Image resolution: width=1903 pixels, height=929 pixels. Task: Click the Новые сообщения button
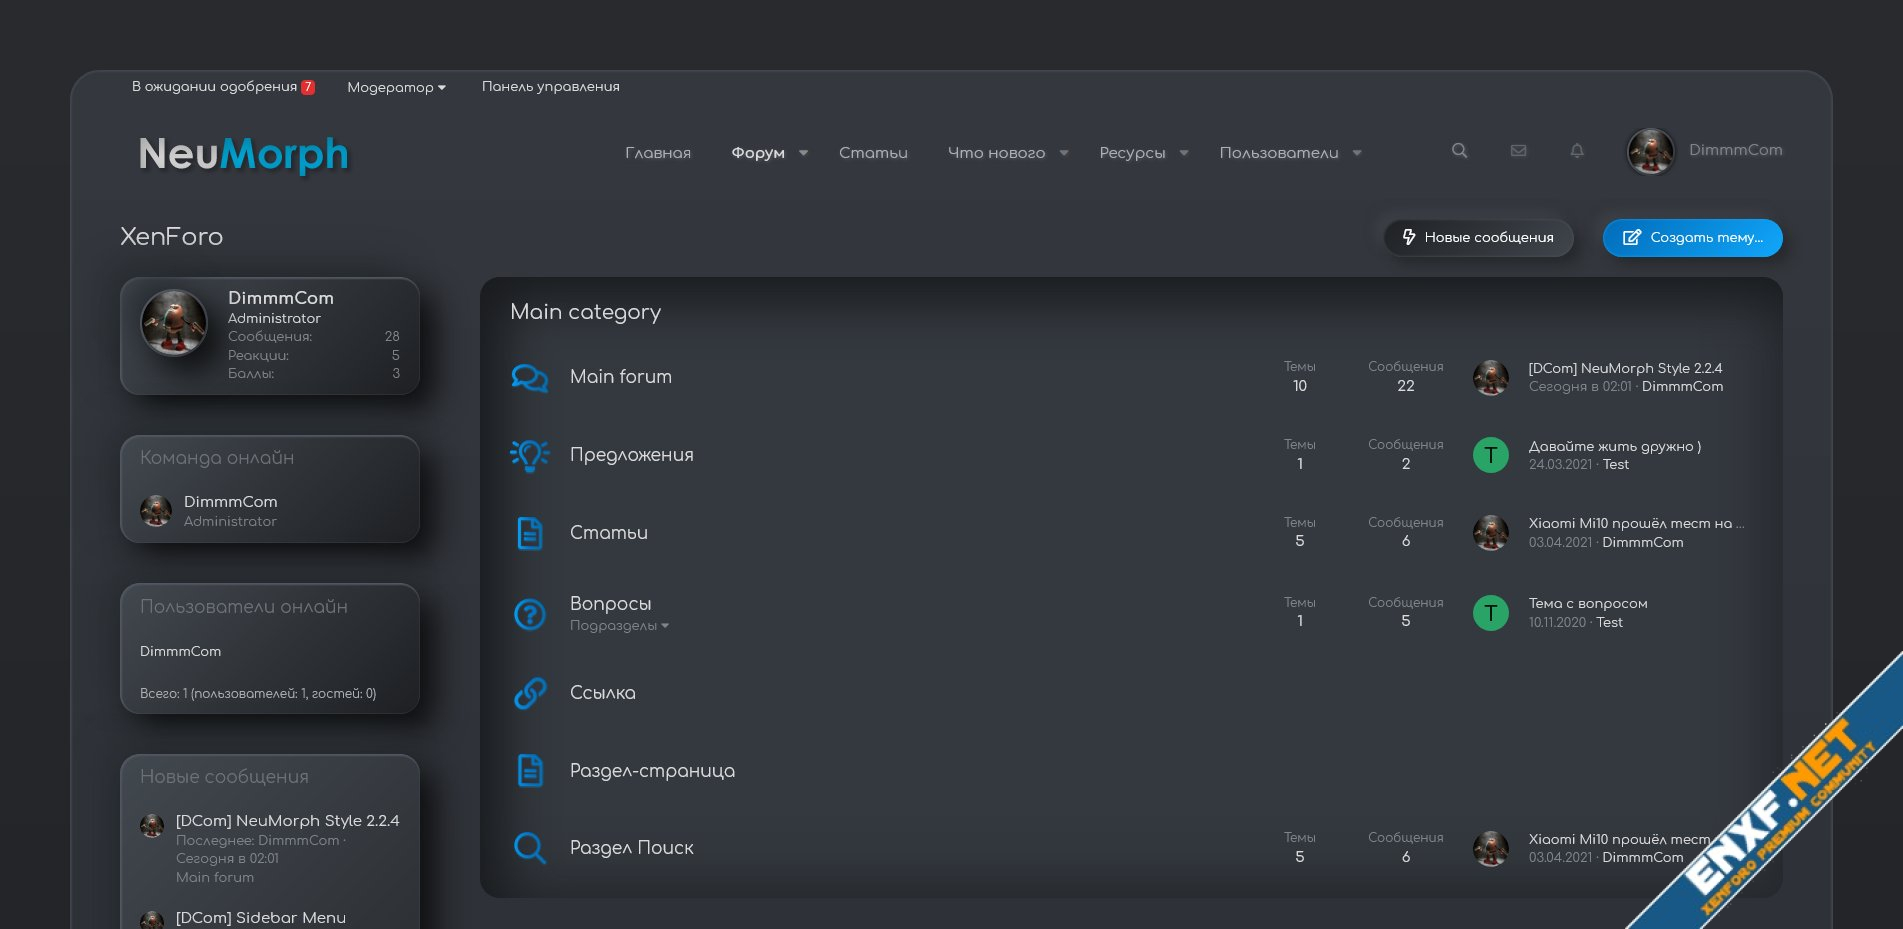pos(1478,238)
